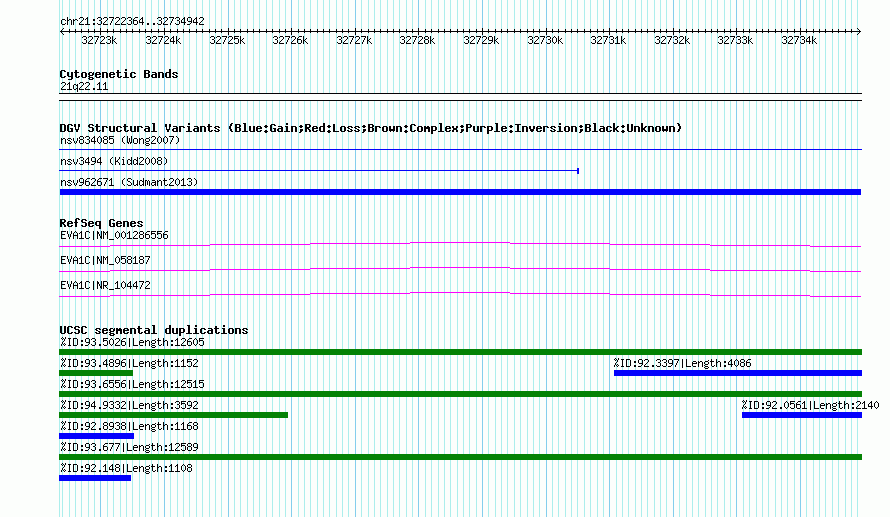890x517 pixels.
Task: Click %ID:93.677|Length:12589 duplication label
Action: pyautogui.click(x=129, y=447)
